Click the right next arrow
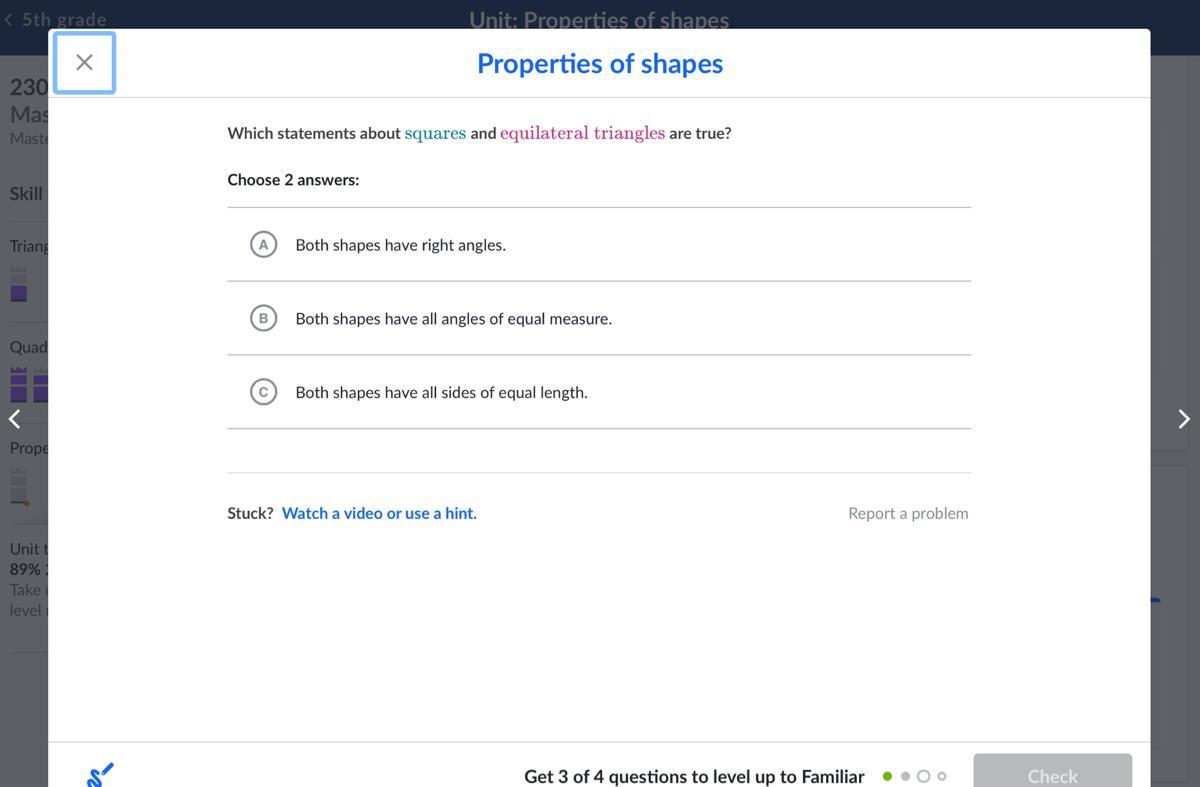The width and height of the screenshot is (1200, 787). 1184,419
